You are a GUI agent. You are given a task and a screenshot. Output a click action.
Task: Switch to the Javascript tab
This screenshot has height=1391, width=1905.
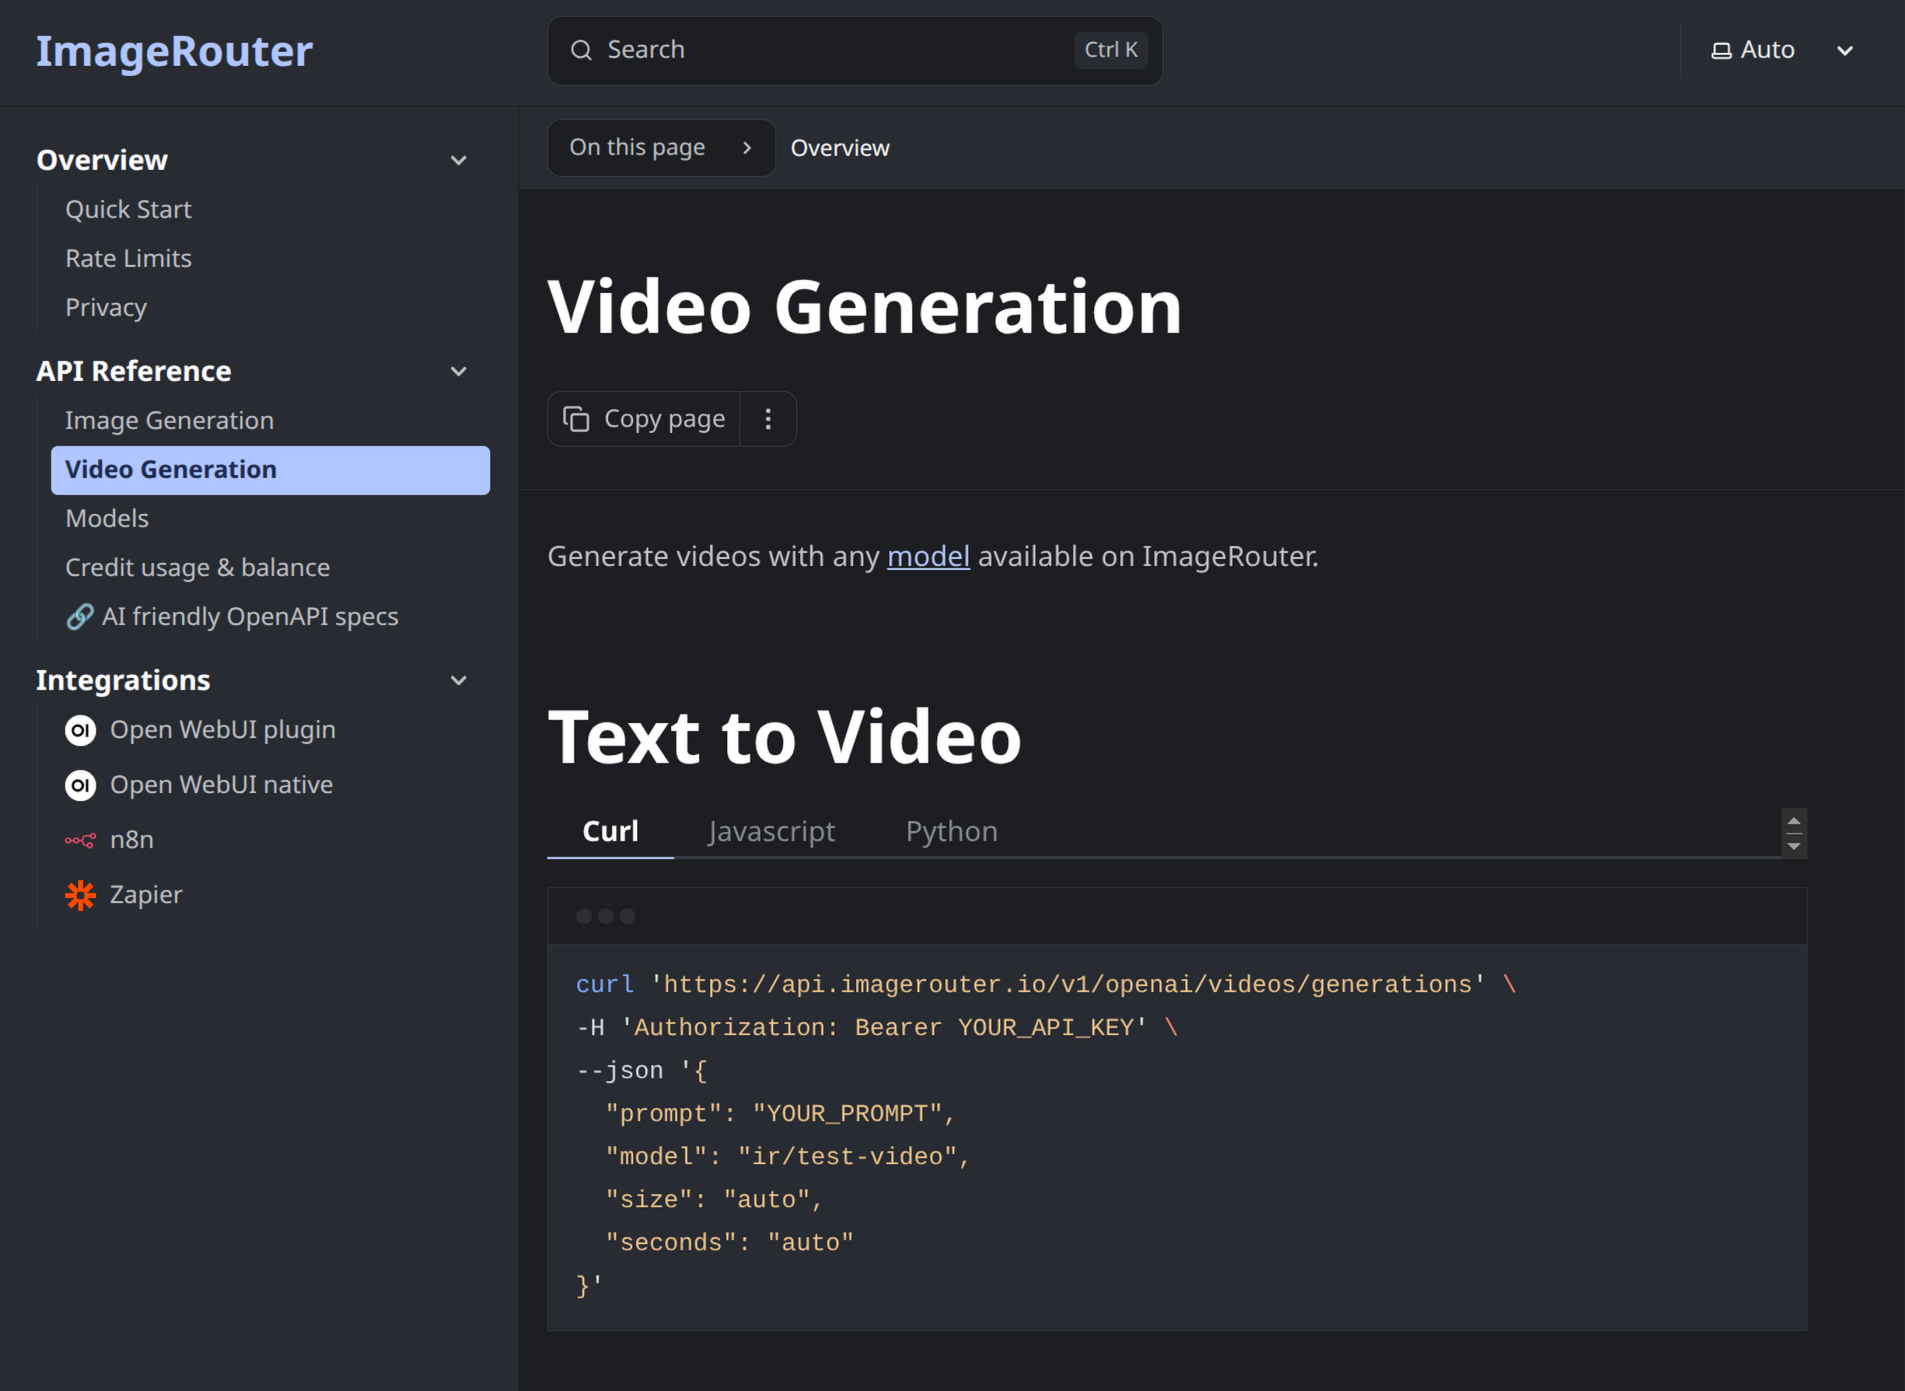(771, 831)
